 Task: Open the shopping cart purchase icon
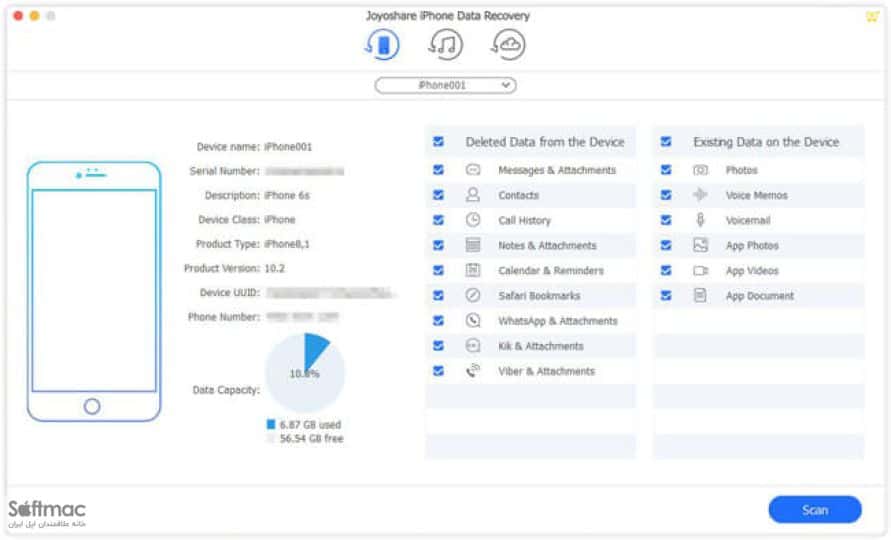[872, 16]
